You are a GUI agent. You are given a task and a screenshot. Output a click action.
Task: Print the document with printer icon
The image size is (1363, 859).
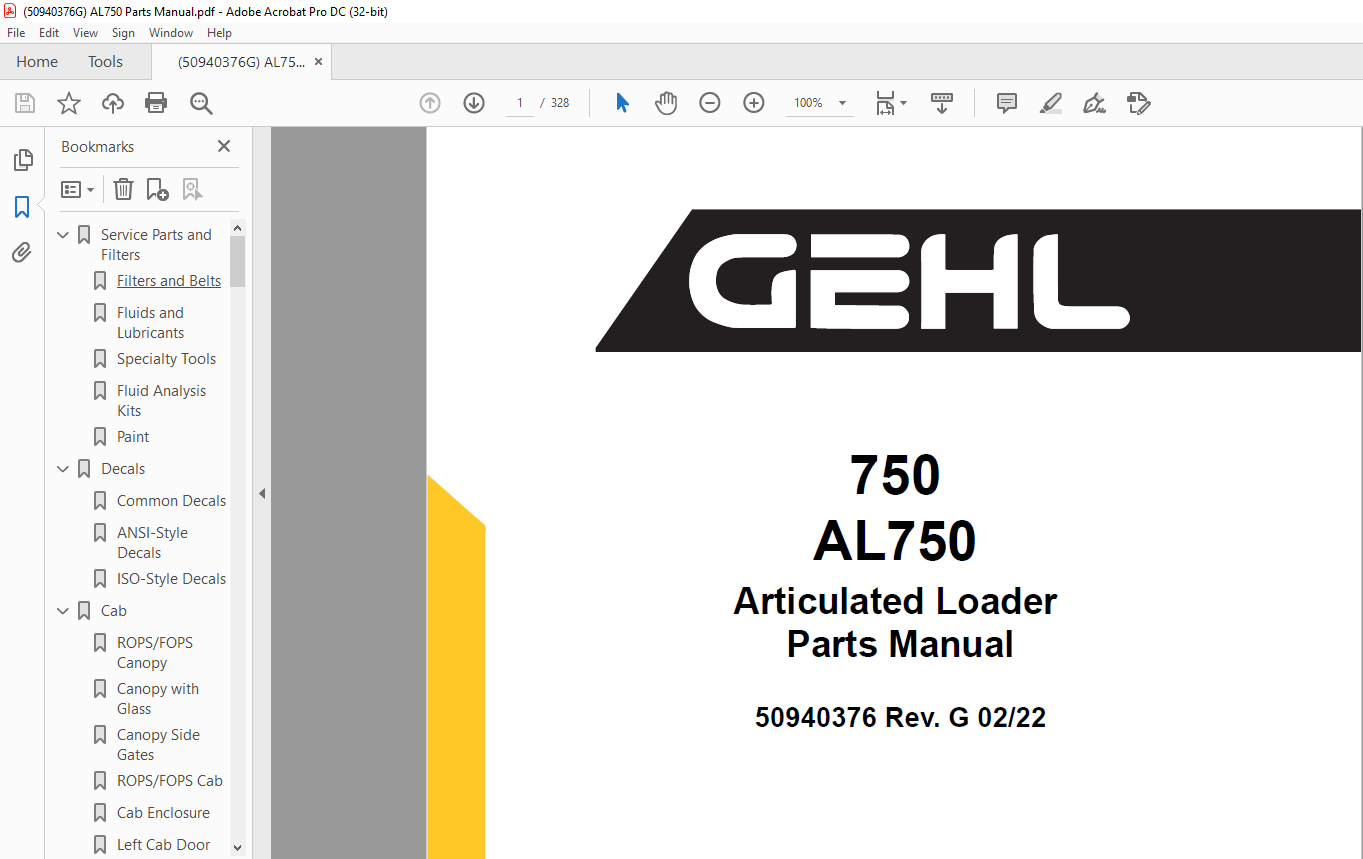pos(156,103)
